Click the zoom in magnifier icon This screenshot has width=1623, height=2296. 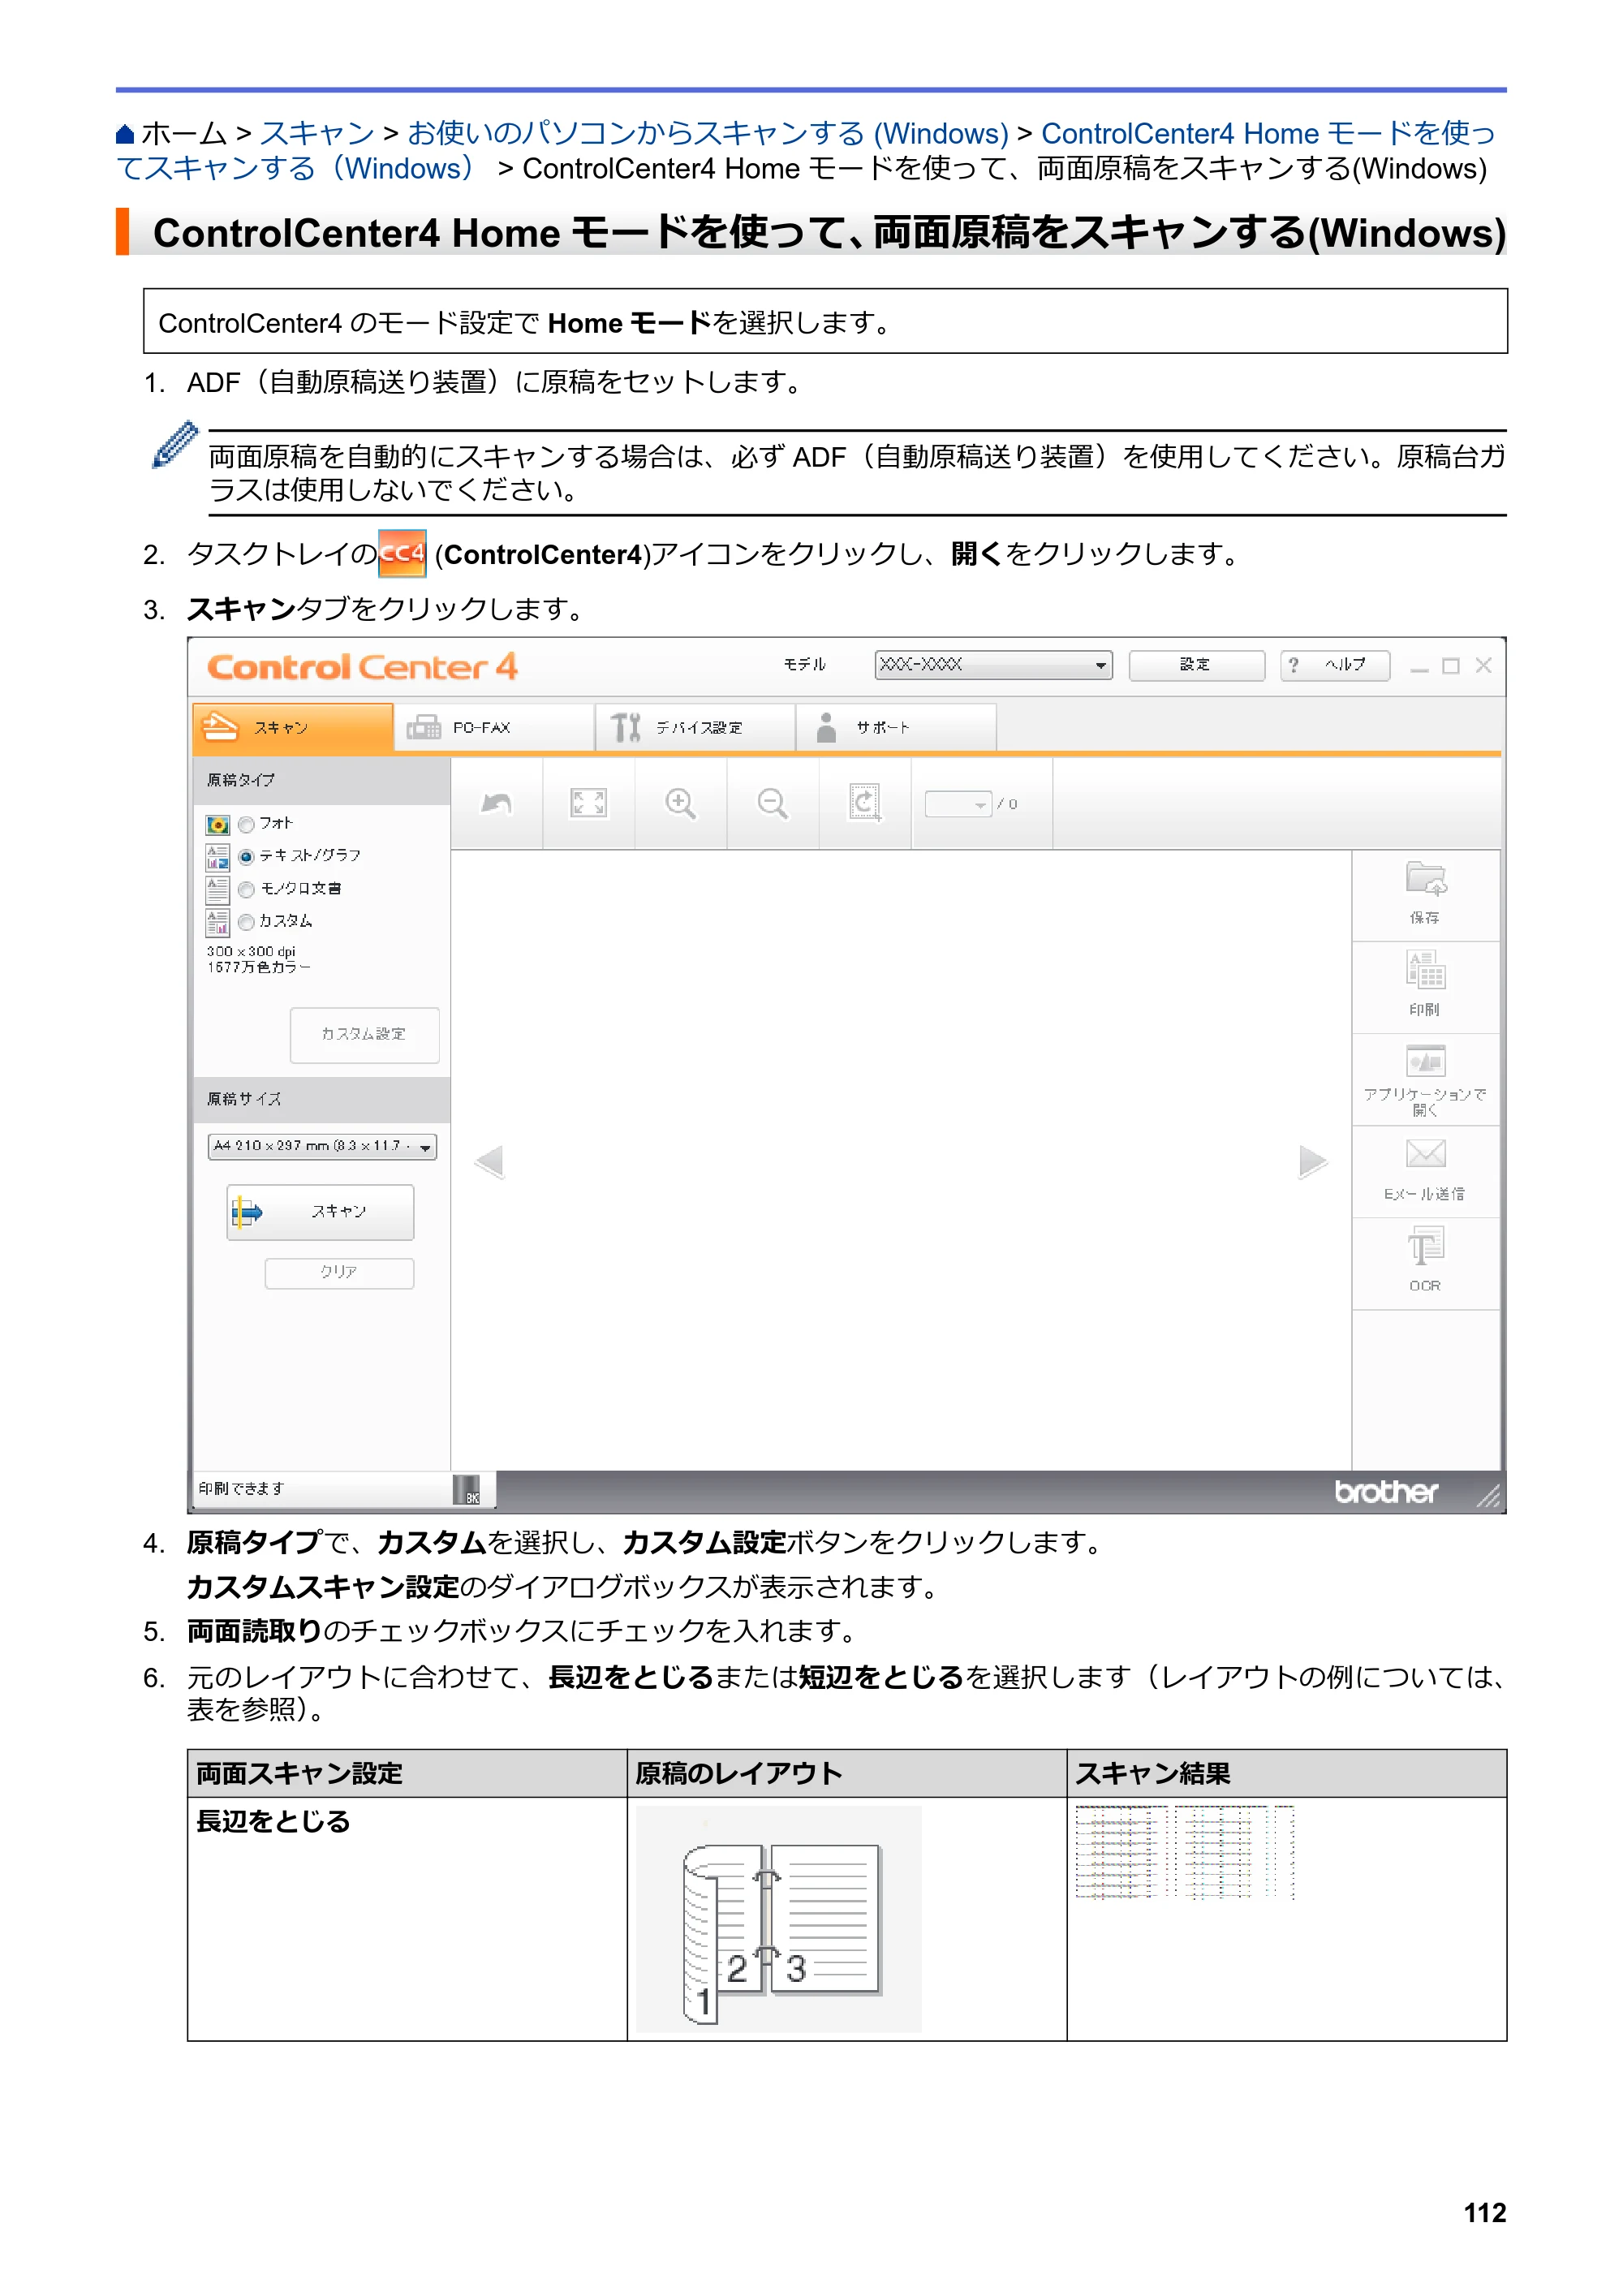click(x=680, y=804)
